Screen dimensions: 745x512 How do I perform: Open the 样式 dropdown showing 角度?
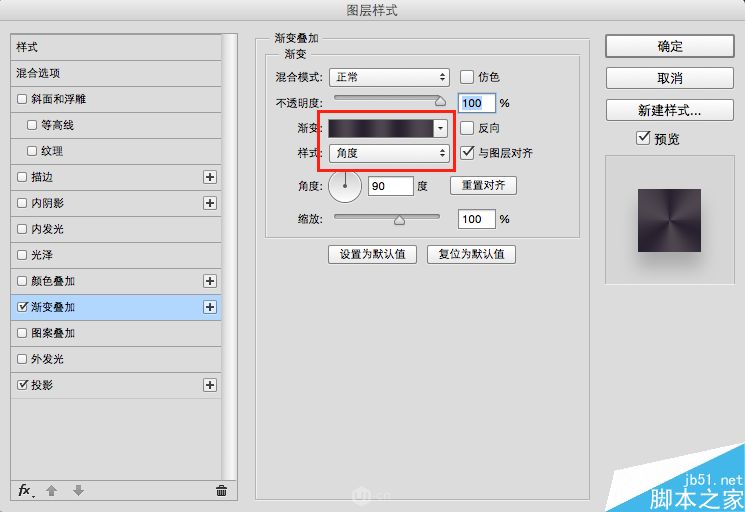click(x=389, y=153)
